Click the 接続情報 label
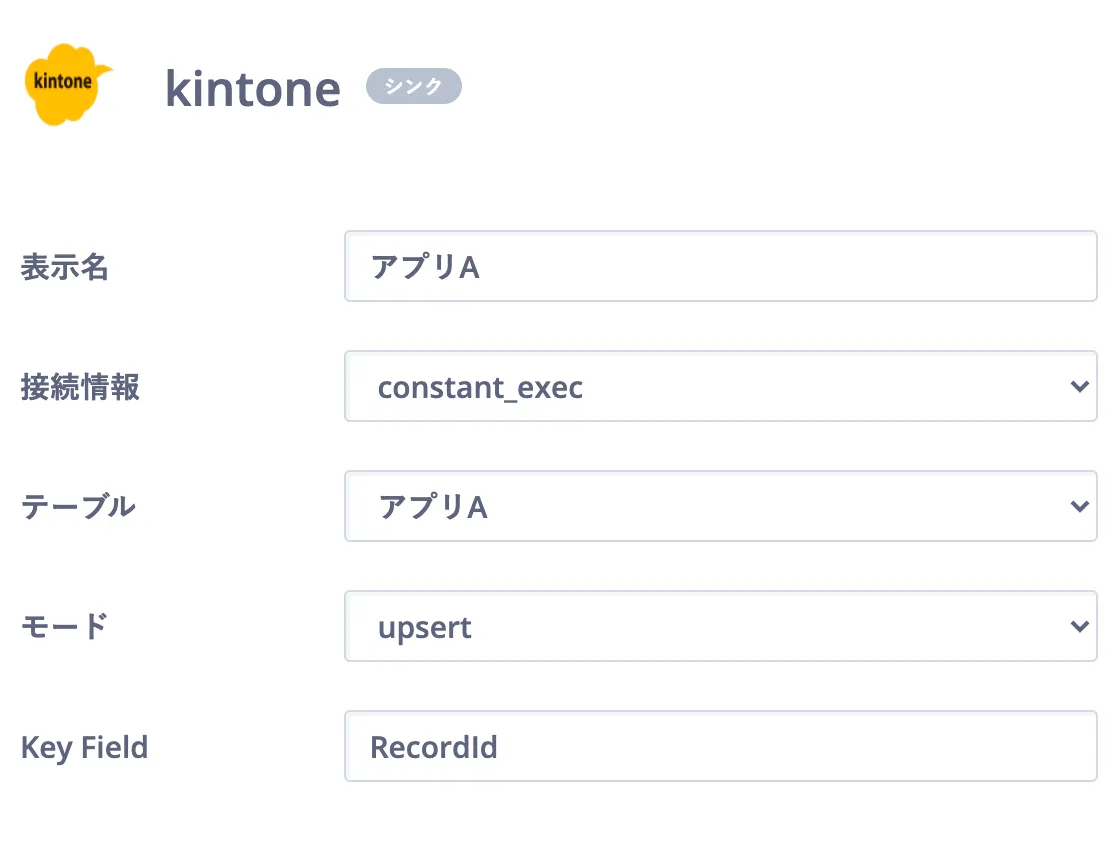This screenshot has width=1116, height=844. click(80, 387)
